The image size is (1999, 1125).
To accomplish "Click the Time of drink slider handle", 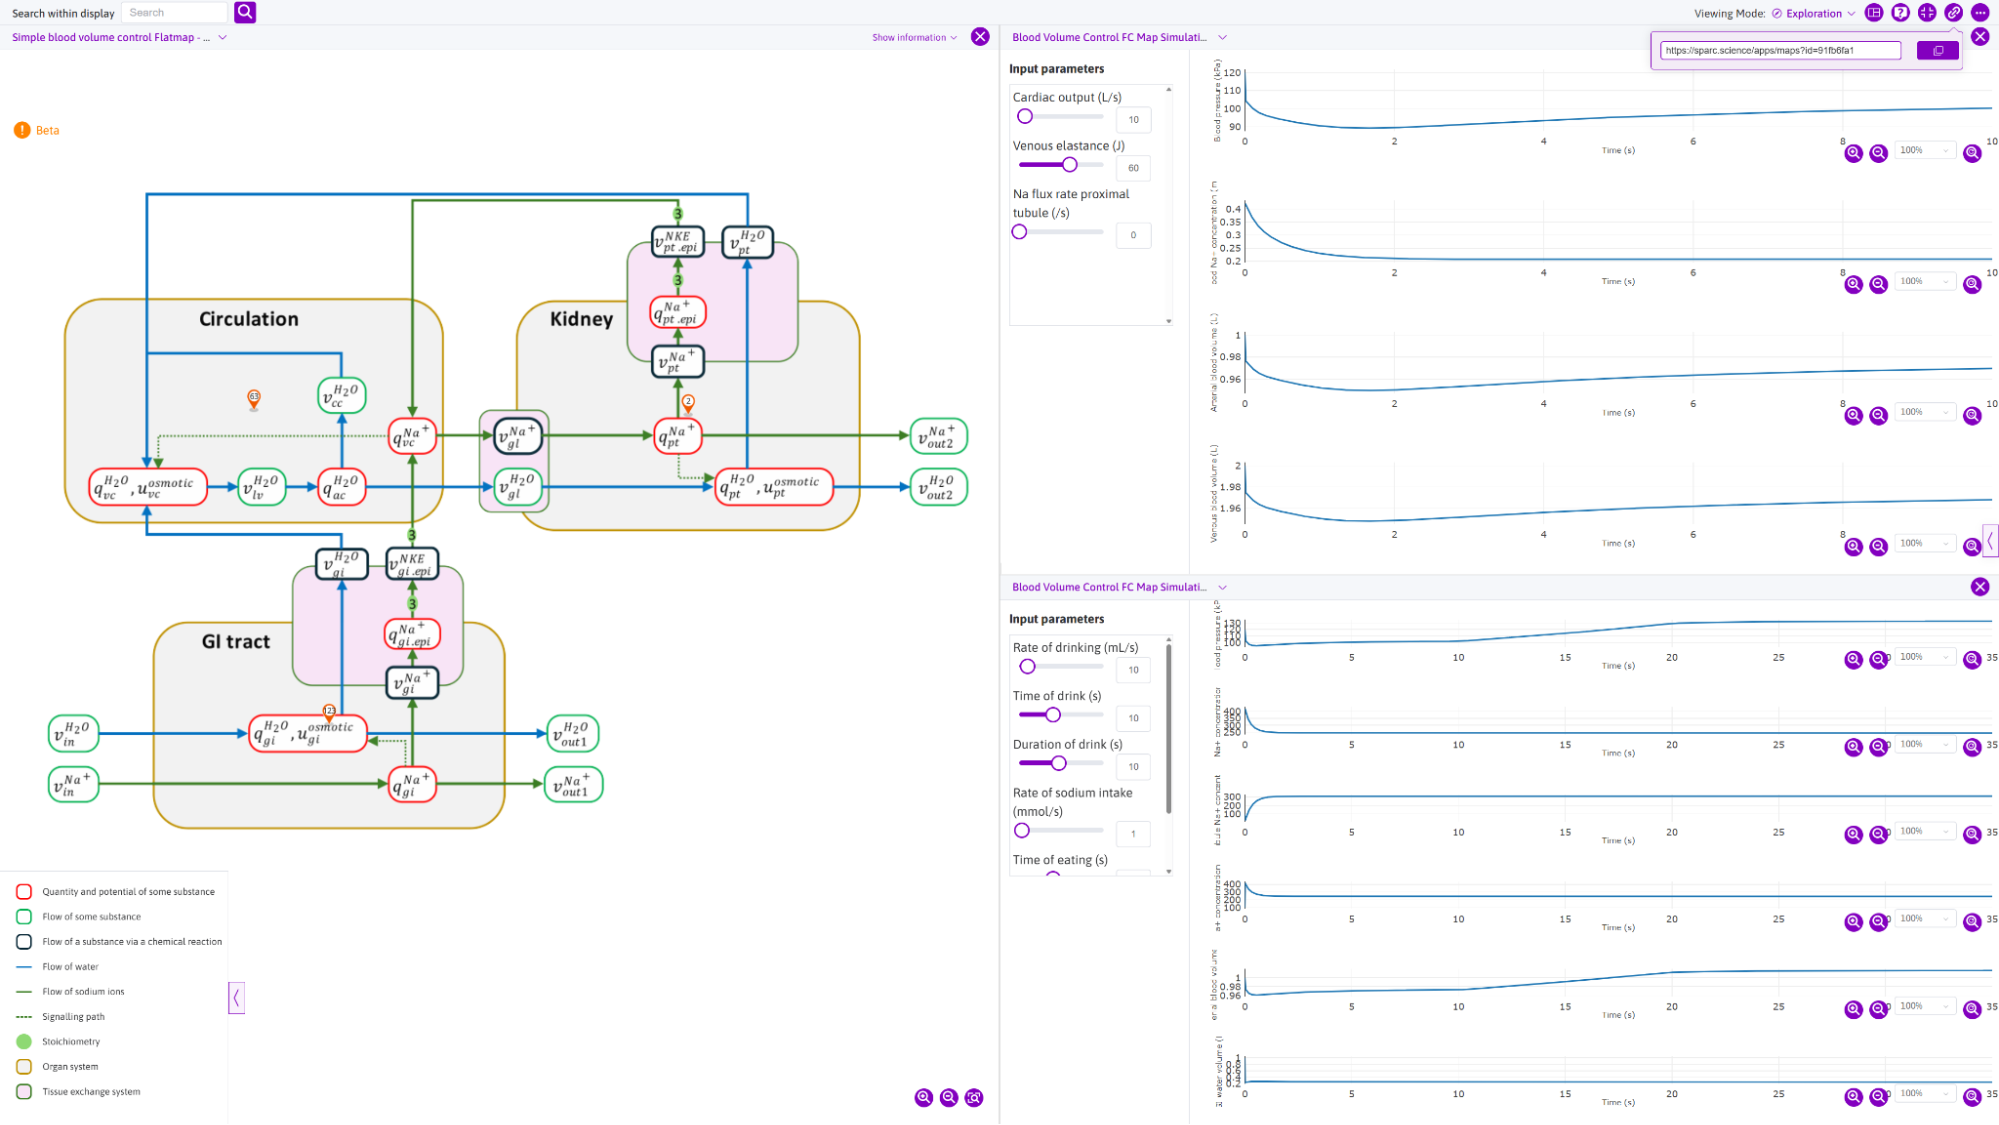I will tap(1053, 715).
